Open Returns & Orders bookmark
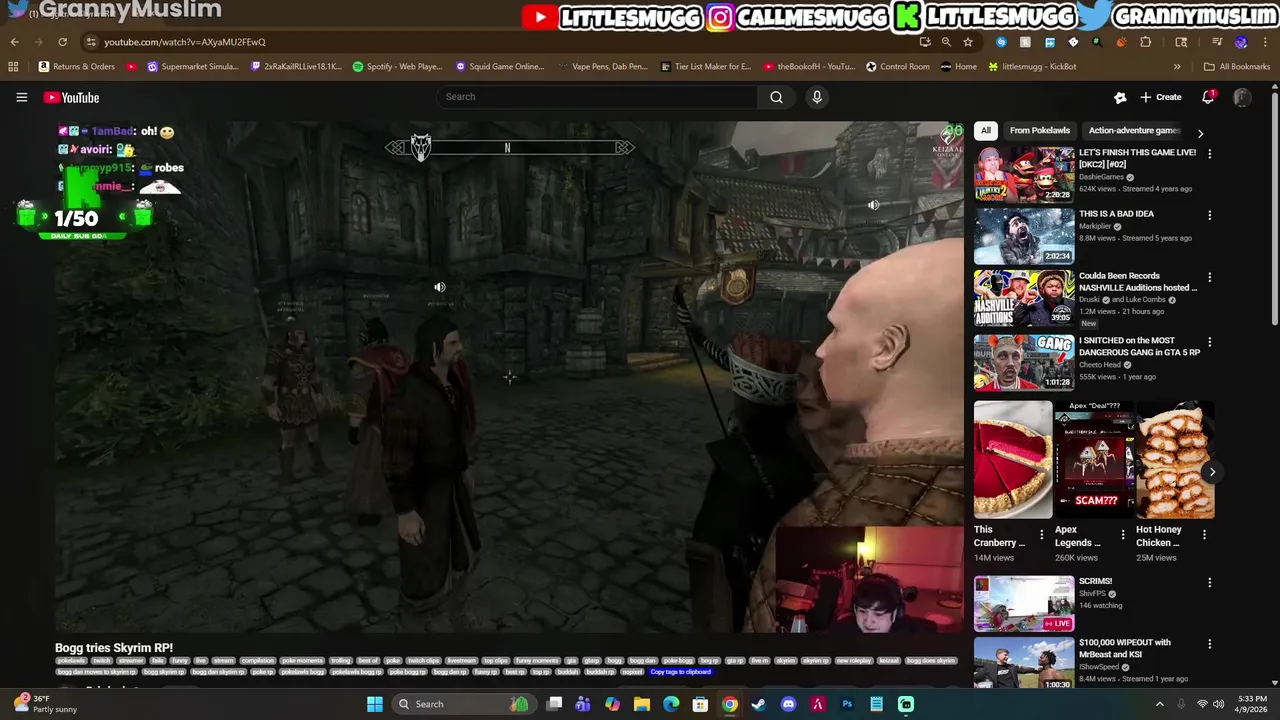1280x720 pixels. click(x=76, y=67)
